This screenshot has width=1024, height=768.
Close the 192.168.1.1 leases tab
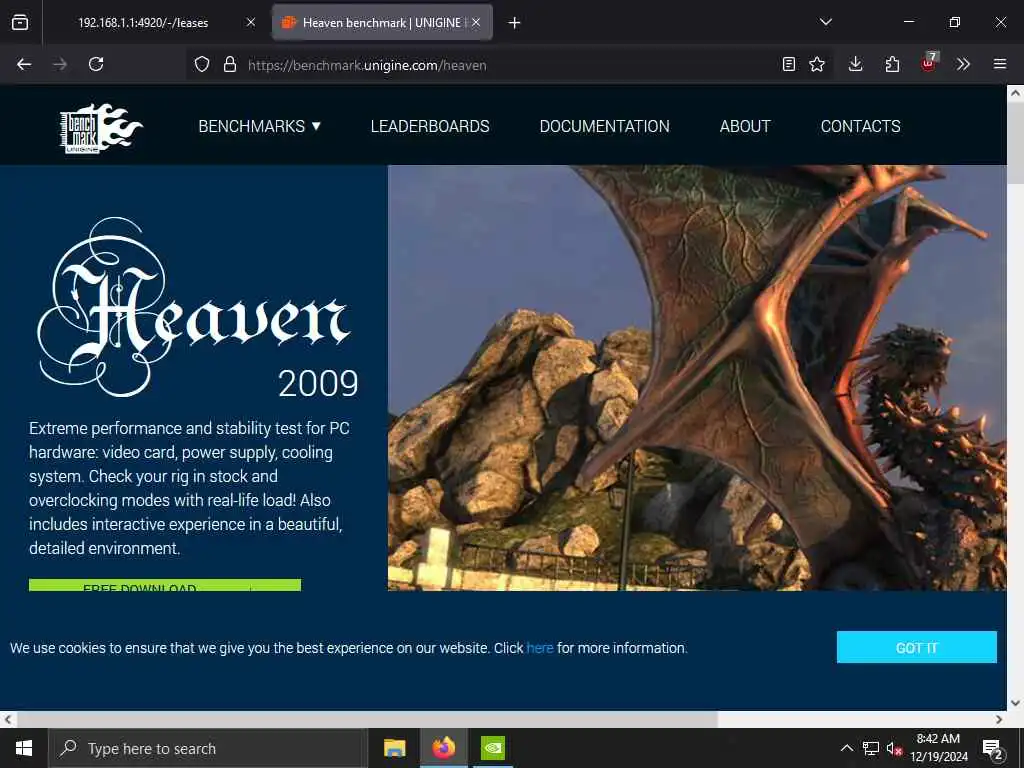(x=251, y=22)
